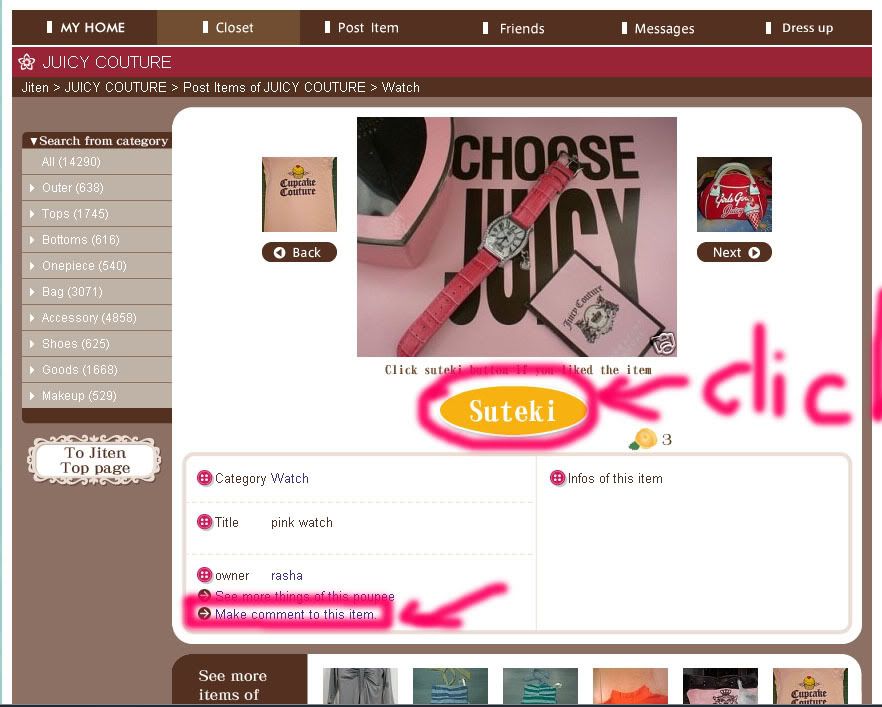Click the pink Category bullet icon
Viewport: 882px width, 707px height.
[x=205, y=478]
